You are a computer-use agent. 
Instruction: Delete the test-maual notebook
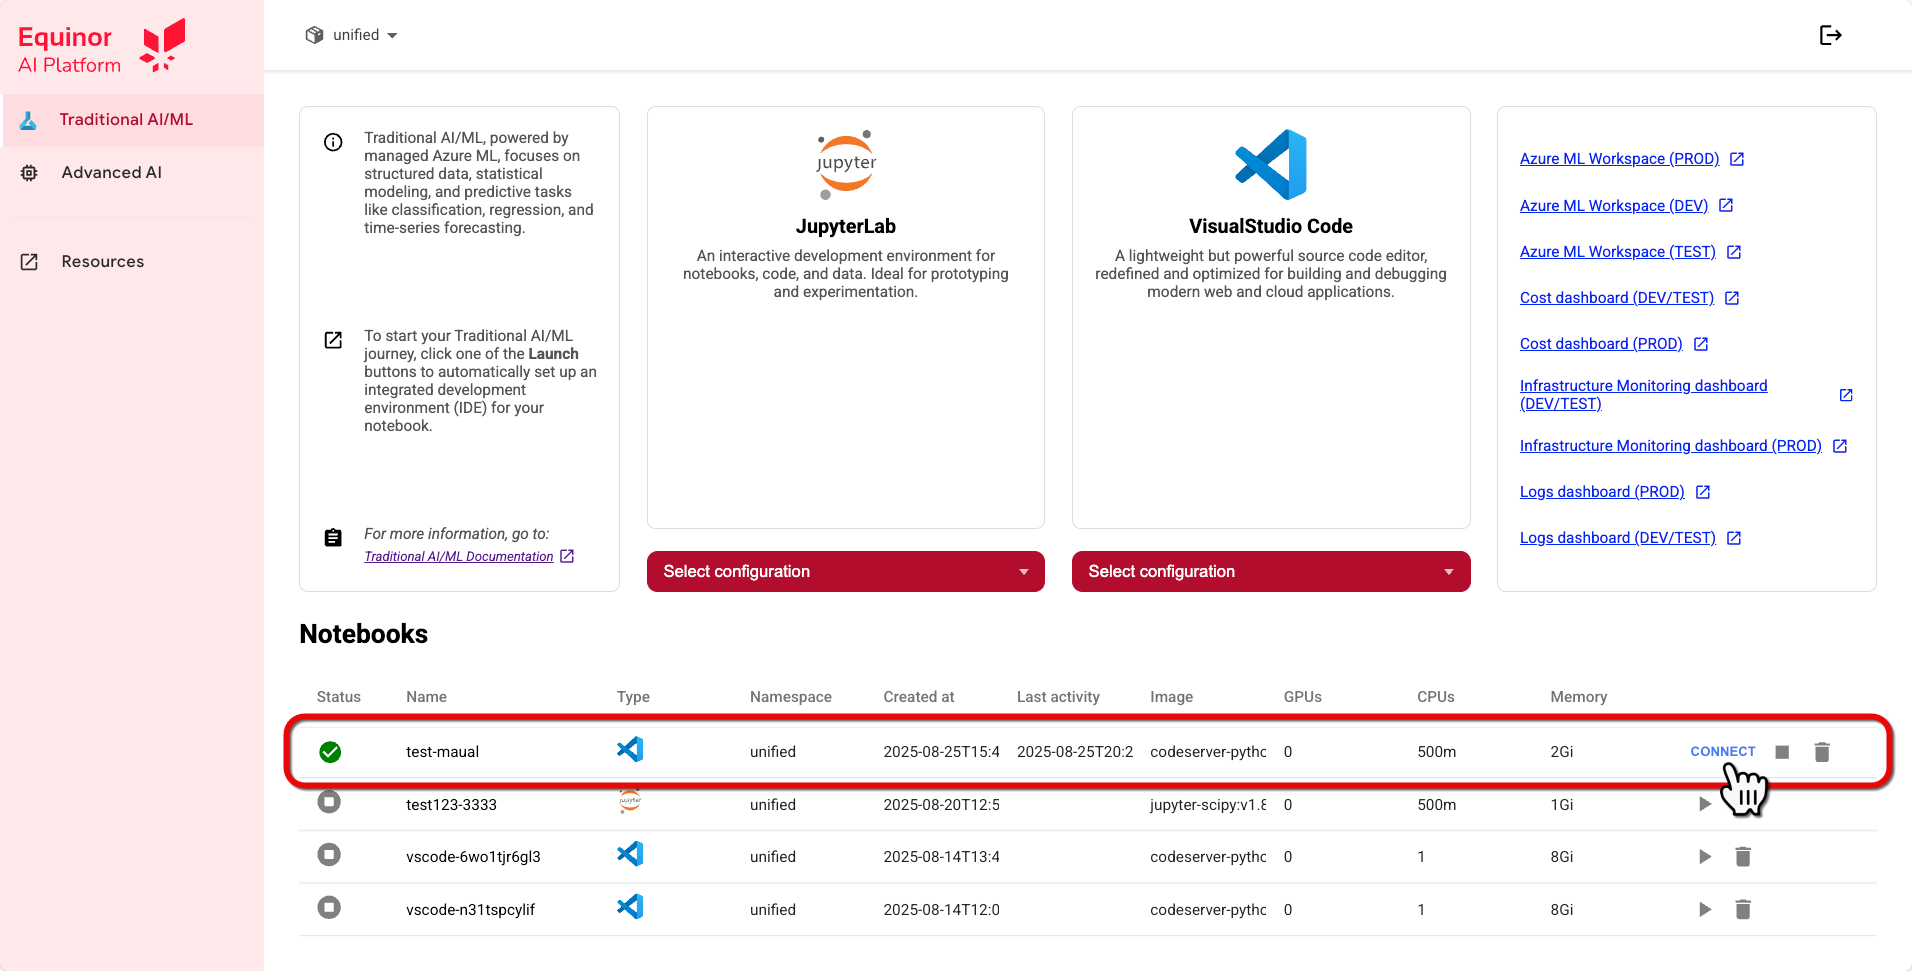coord(1822,752)
